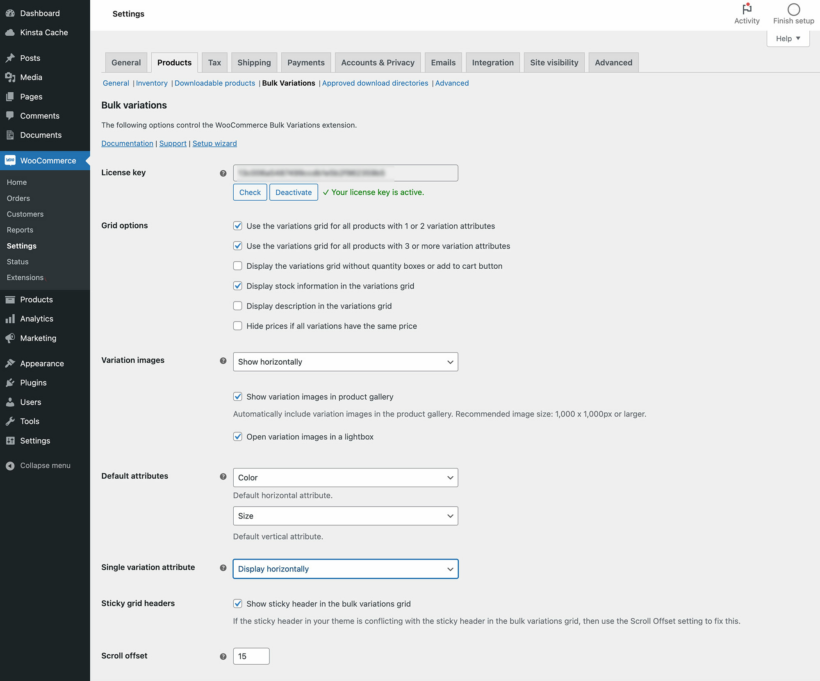Switch to the Shipping tab

(254, 62)
